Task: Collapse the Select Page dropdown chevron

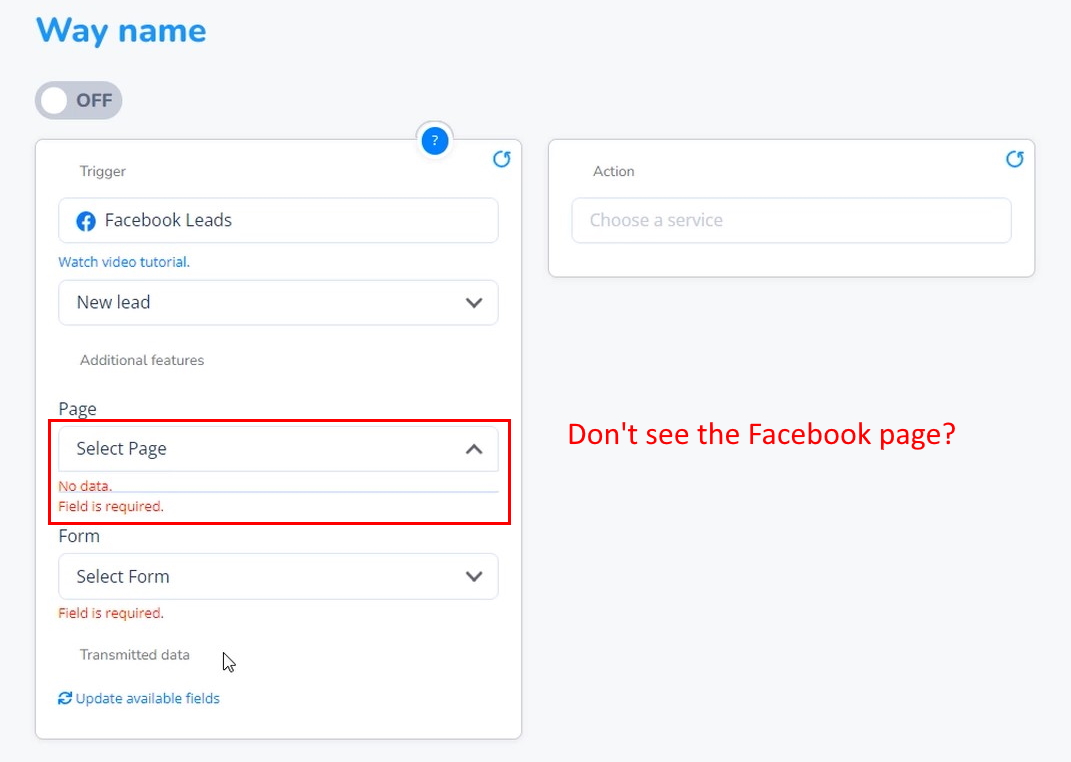Action: point(473,449)
